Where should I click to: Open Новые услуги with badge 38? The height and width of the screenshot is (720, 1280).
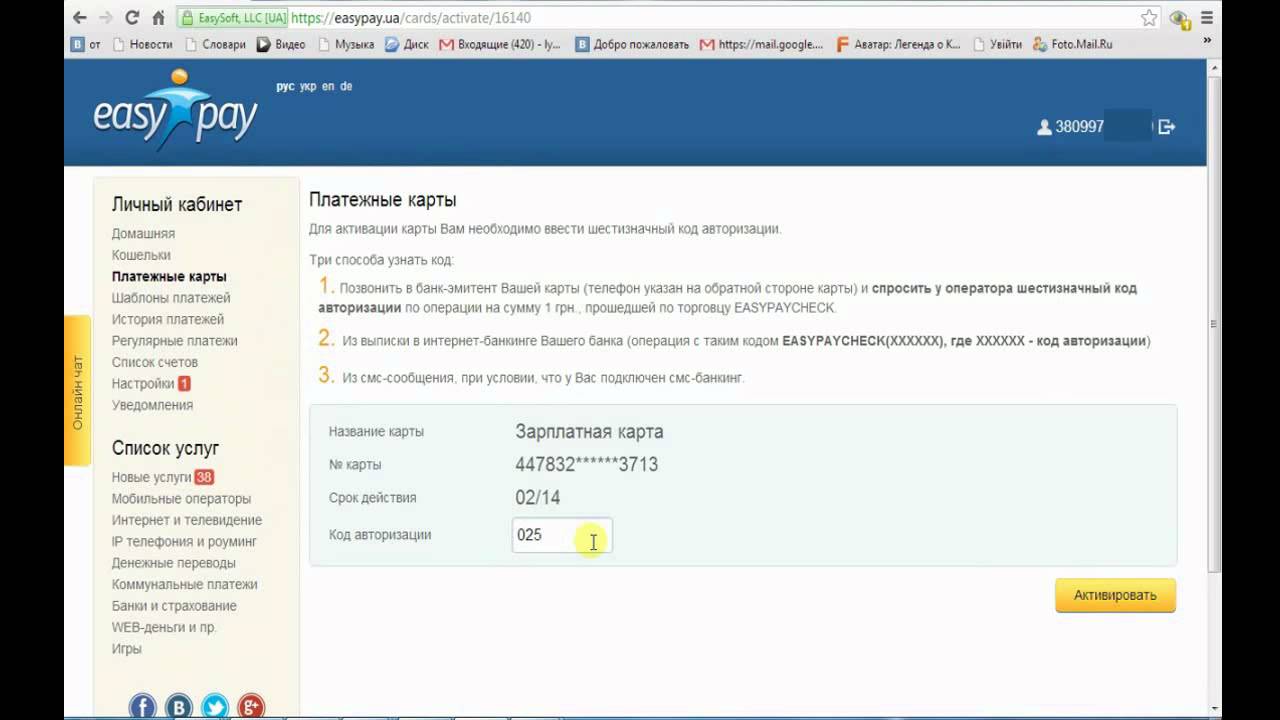(163, 477)
